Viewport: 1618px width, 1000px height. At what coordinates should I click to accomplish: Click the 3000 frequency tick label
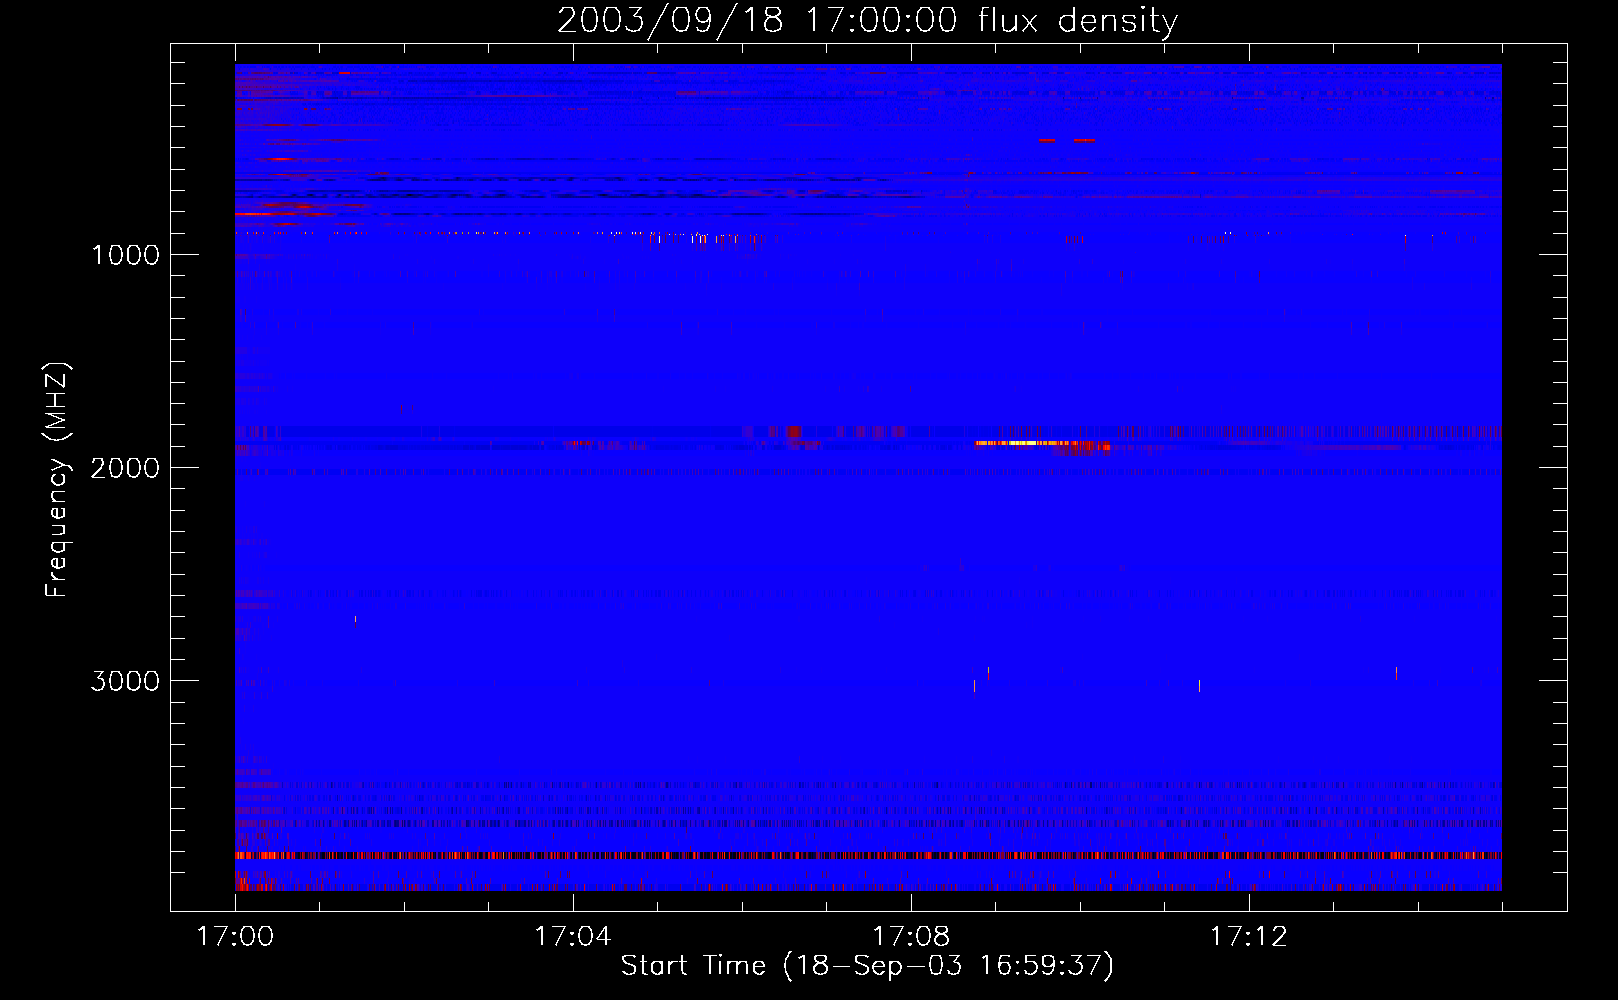coord(125,681)
